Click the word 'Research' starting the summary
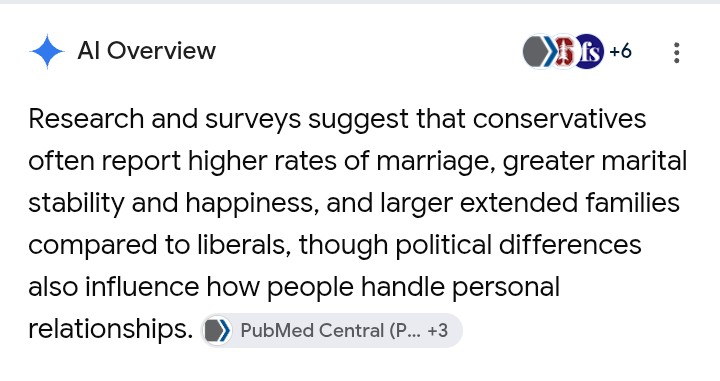This screenshot has height=381, width=720. coord(86,119)
